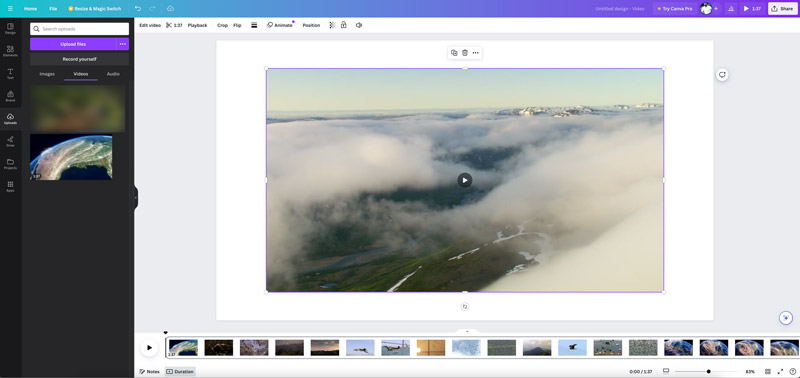Open the Magic assistant sparkle button
Image resolution: width=800 pixels, height=378 pixels.
click(x=786, y=318)
